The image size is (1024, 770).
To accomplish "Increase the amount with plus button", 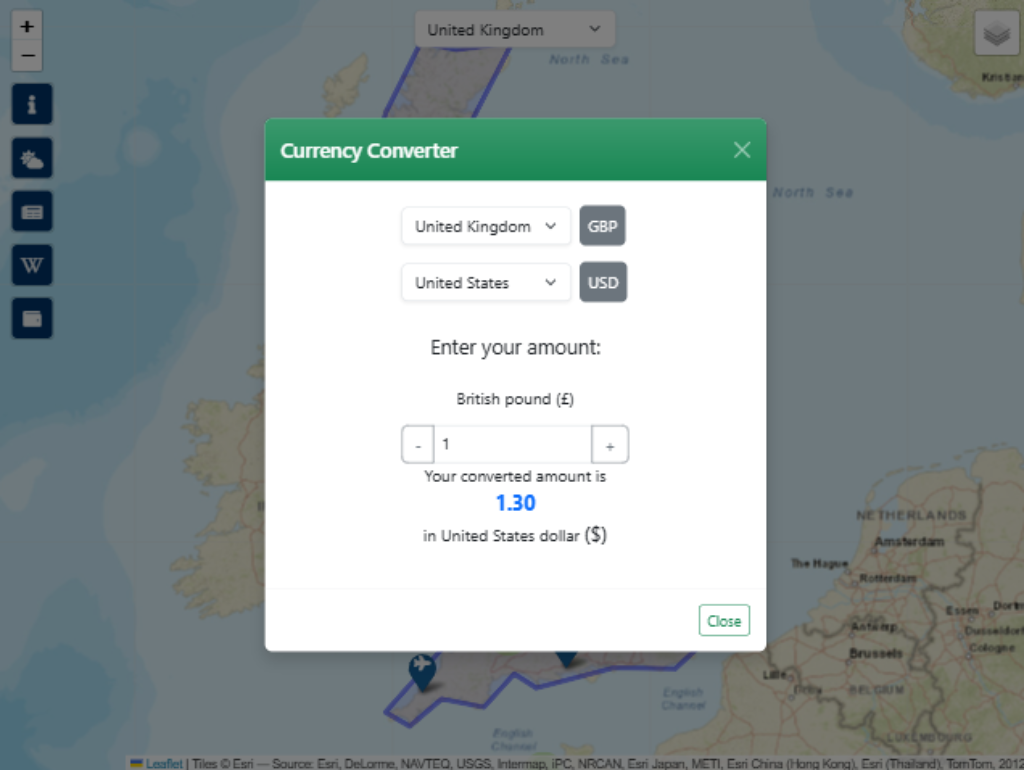I will [610, 445].
